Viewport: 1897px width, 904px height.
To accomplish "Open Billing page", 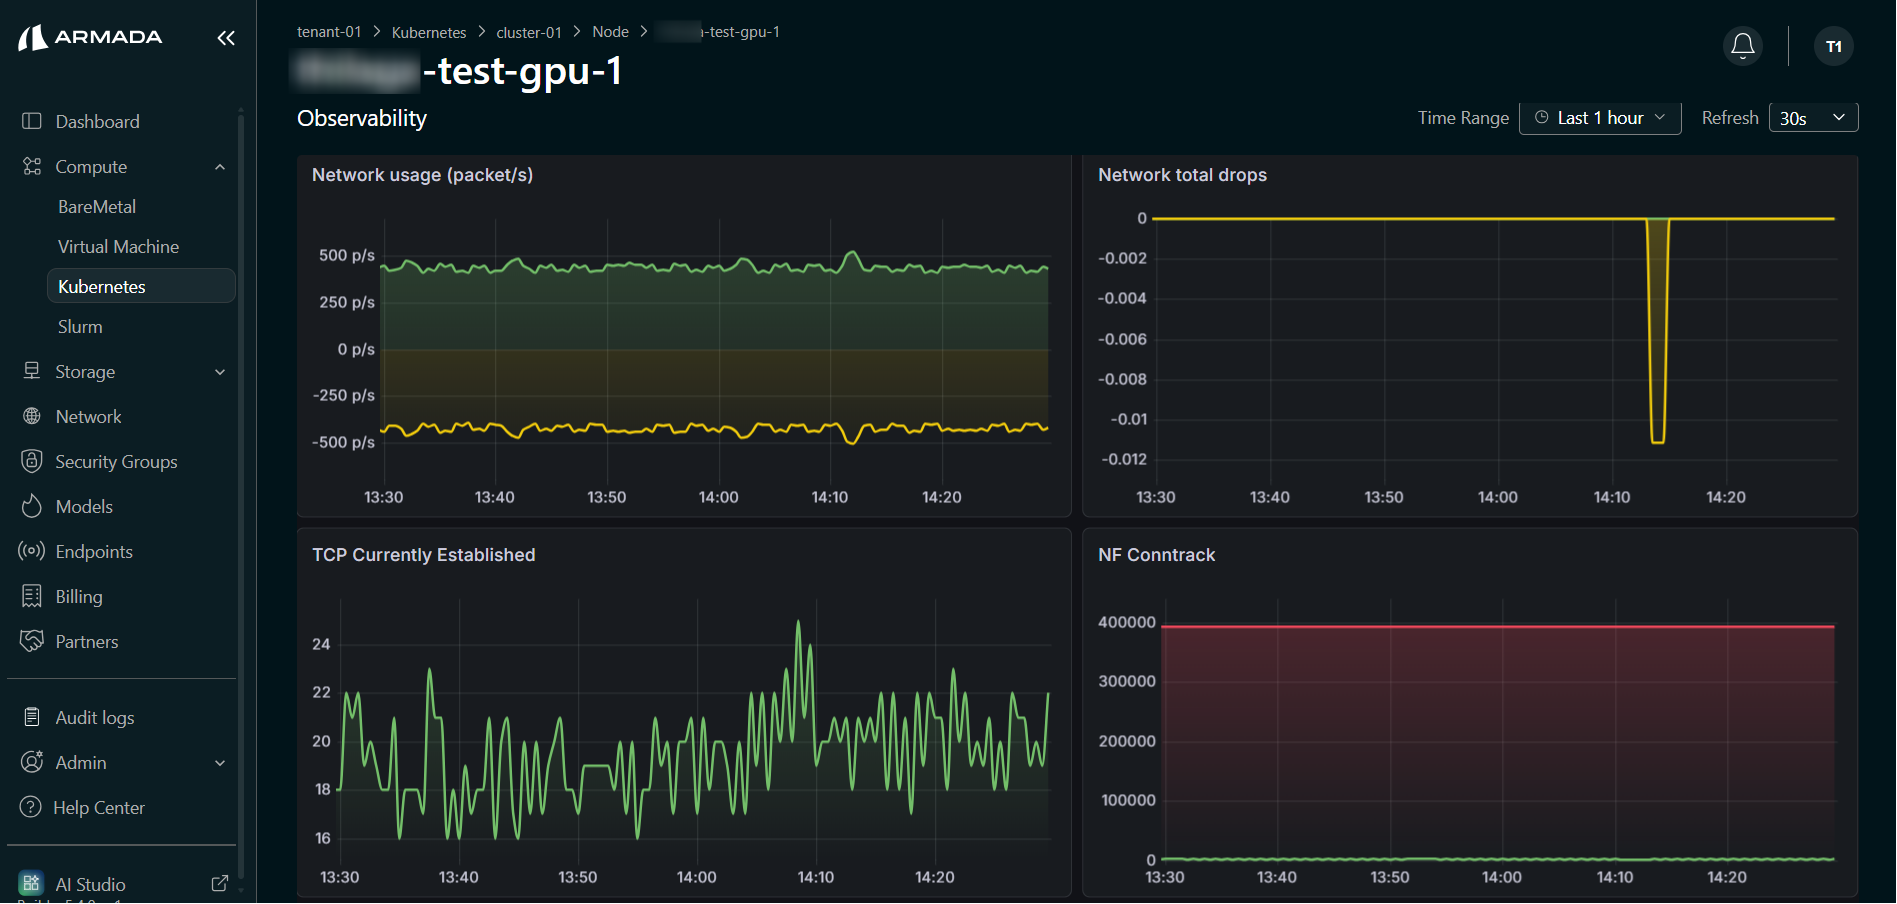I will click(x=79, y=596).
